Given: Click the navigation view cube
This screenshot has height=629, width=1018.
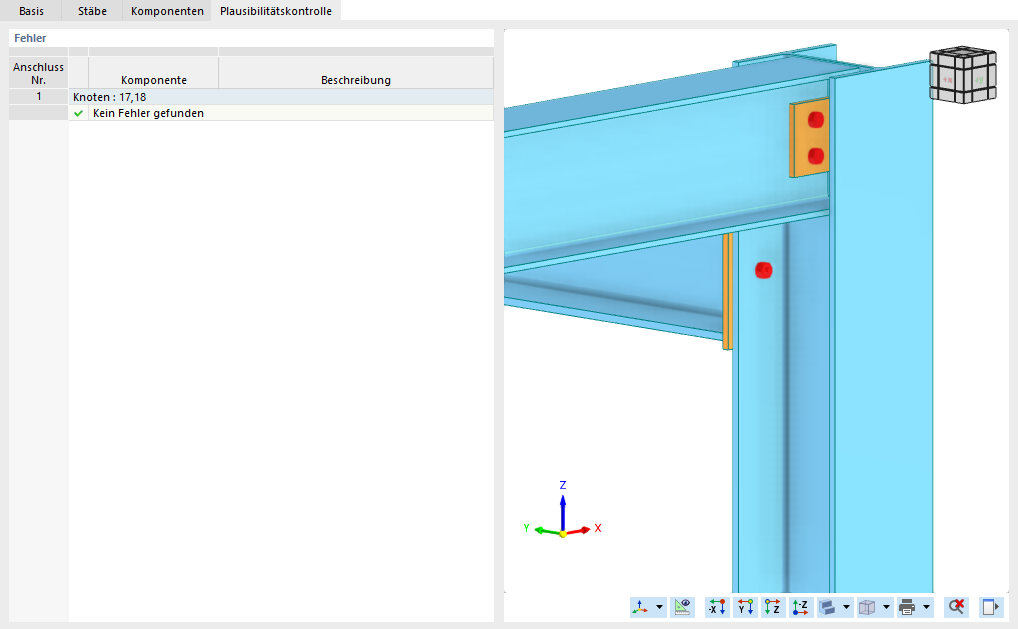Looking at the screenshot, I should click(x=963, y=75).
